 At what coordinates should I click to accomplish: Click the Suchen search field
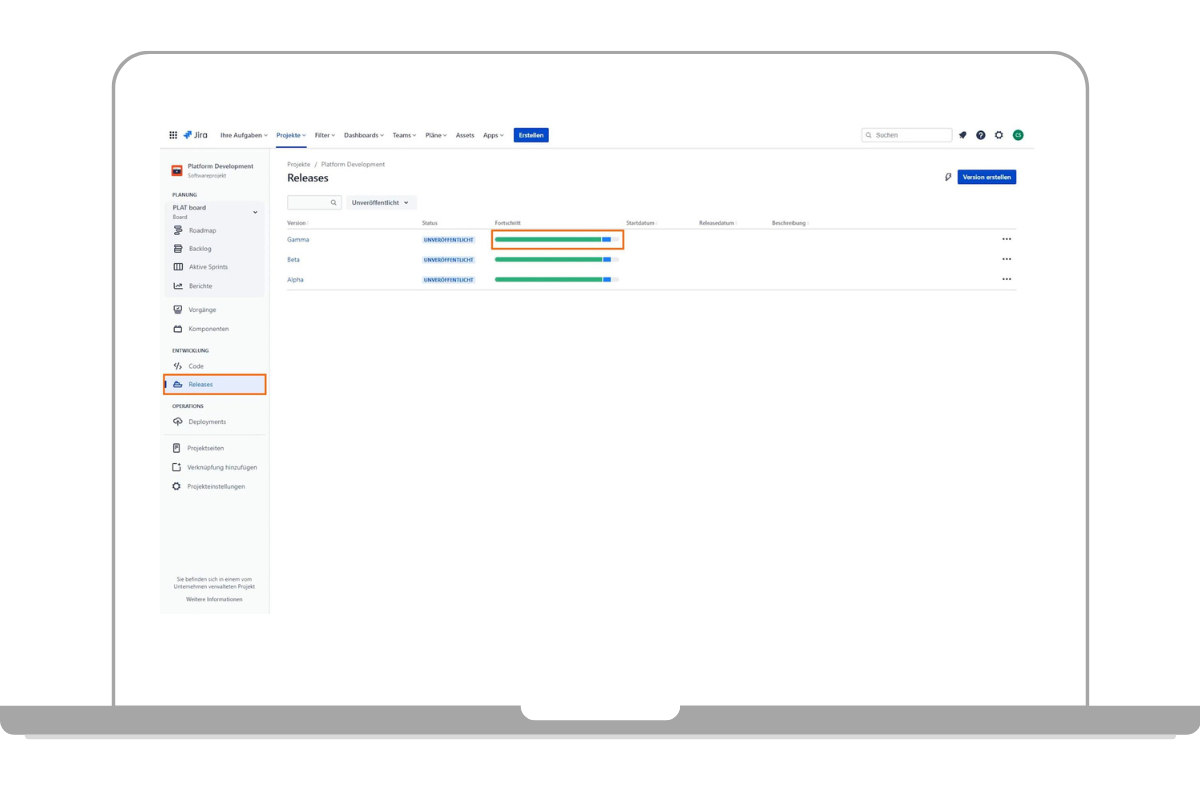pyautogui.click(x=910, y=135)
